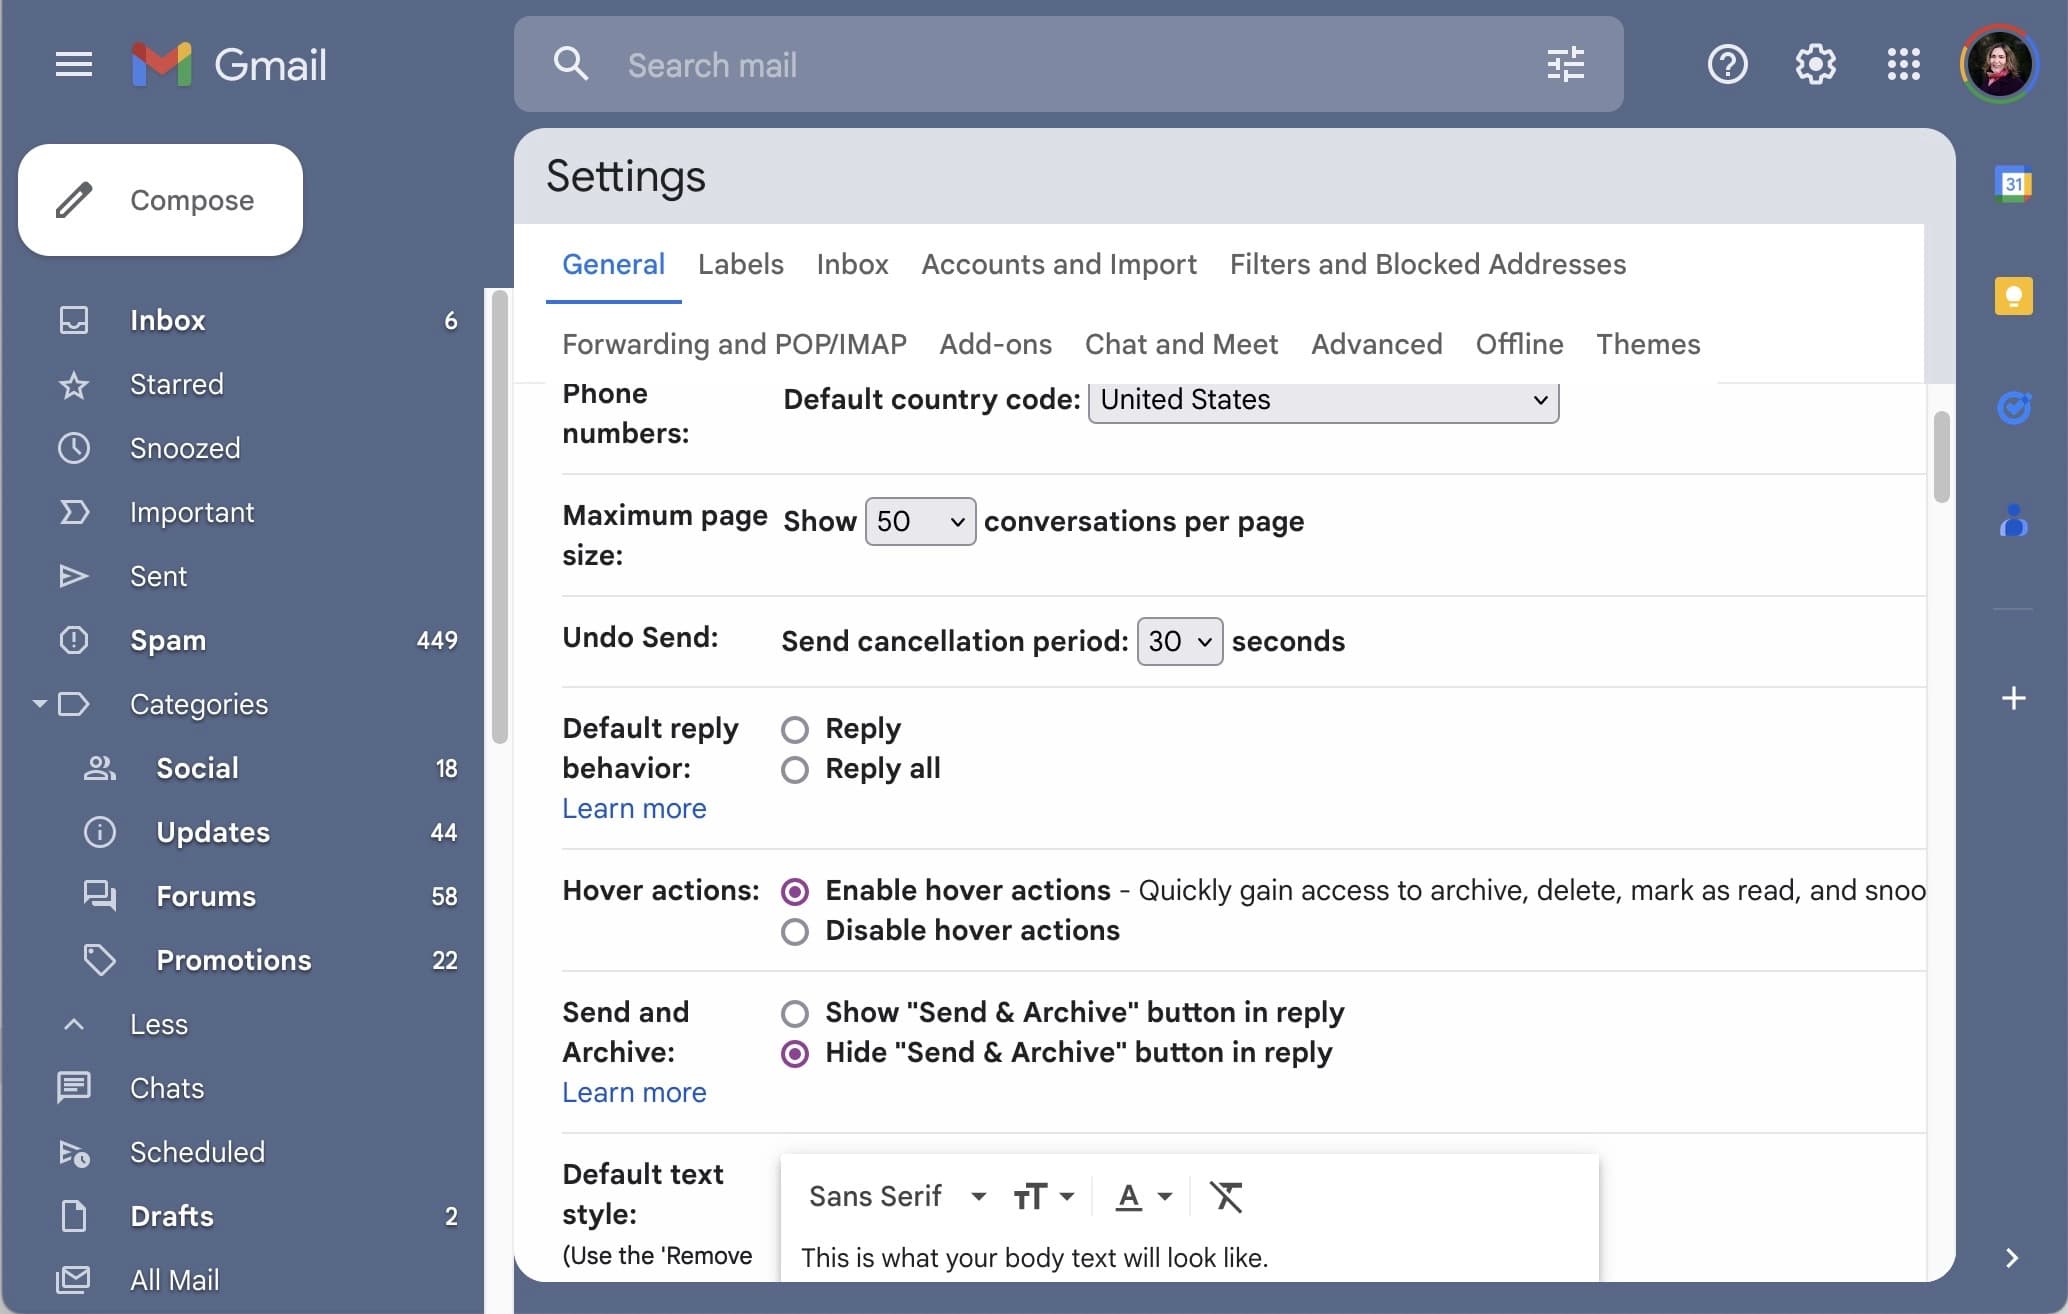Screen dimensions: 2068x1314
Task: Open Google Keep side panel icon
Action: click(x=2013, y=296)
